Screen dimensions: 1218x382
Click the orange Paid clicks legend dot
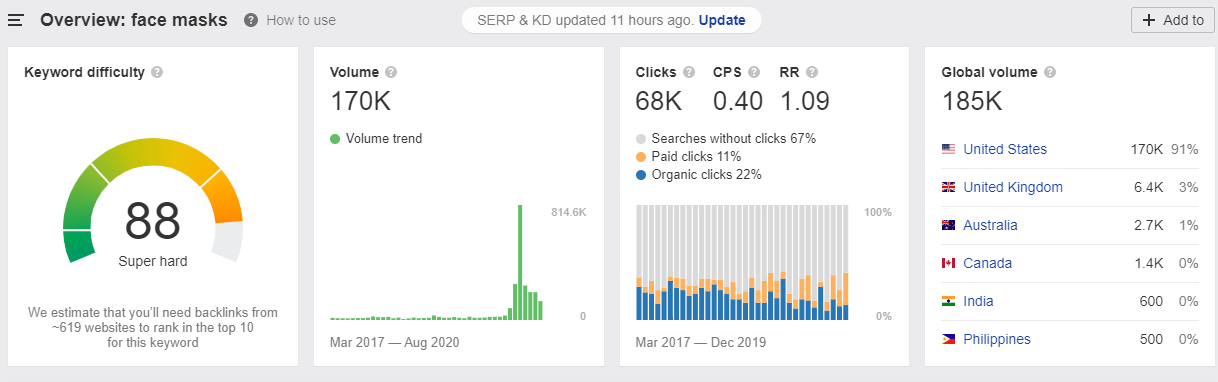point(641,157)
